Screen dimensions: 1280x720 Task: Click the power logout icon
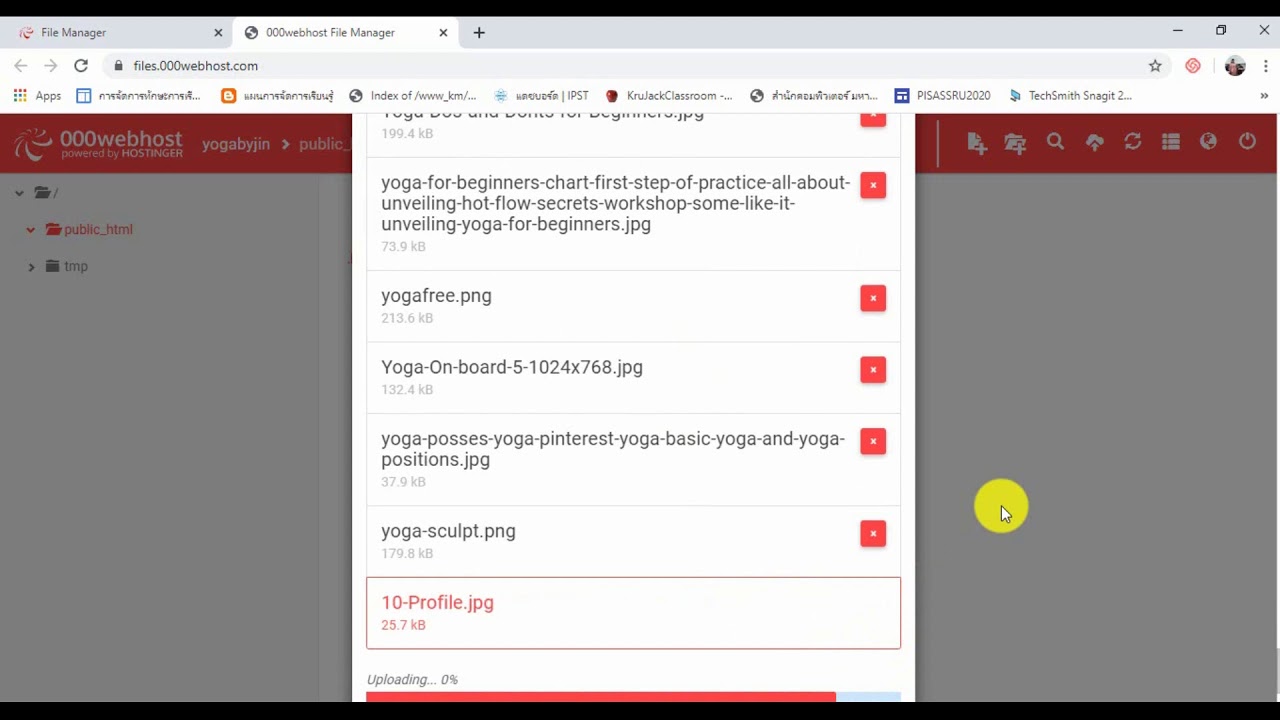click(x=1247, y=142)
